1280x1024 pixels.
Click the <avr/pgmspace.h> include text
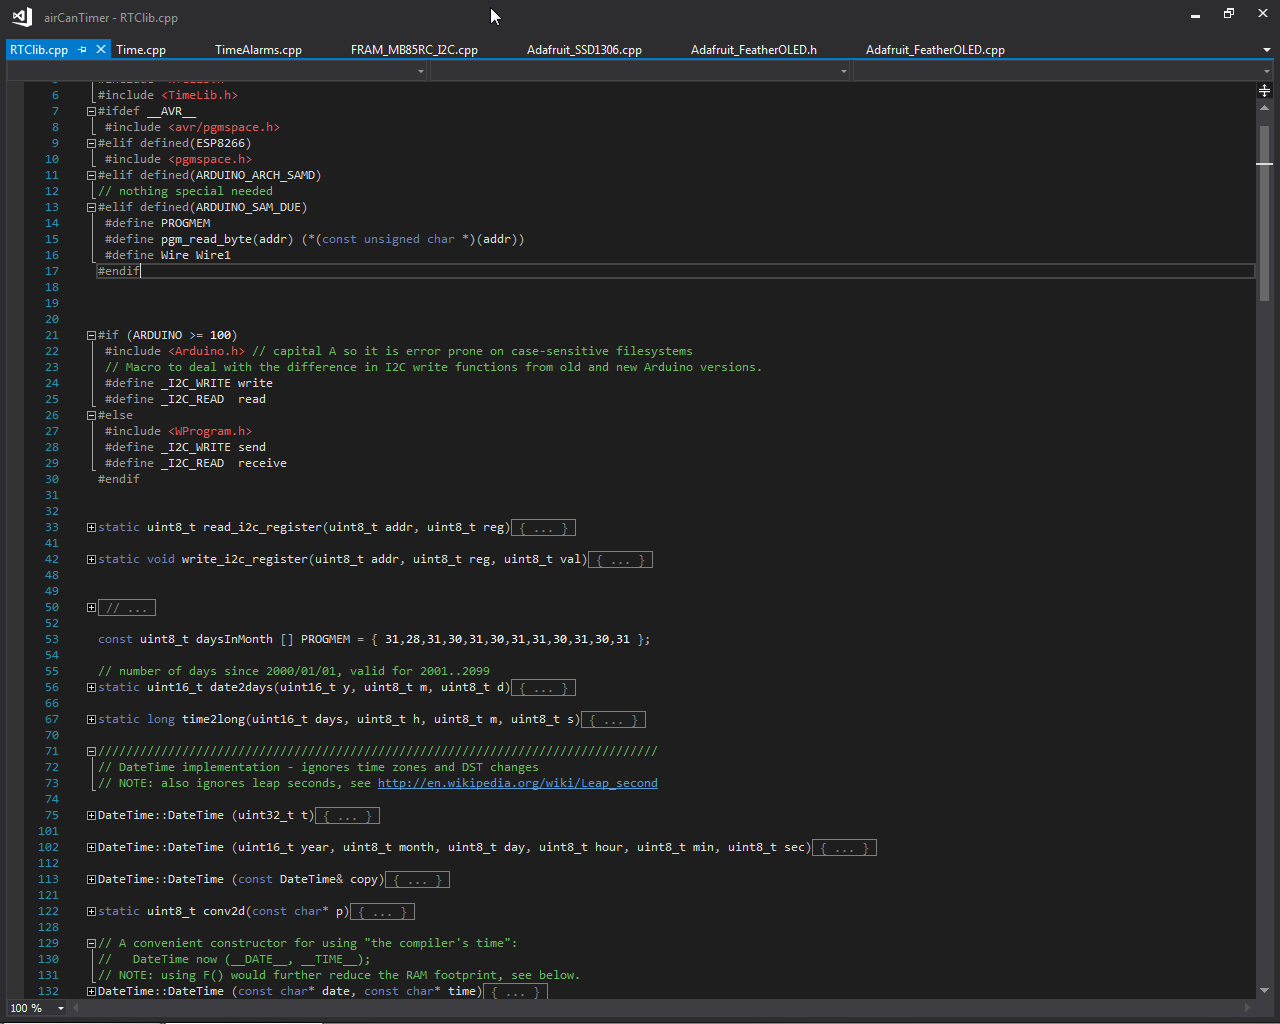pos(224,127)
